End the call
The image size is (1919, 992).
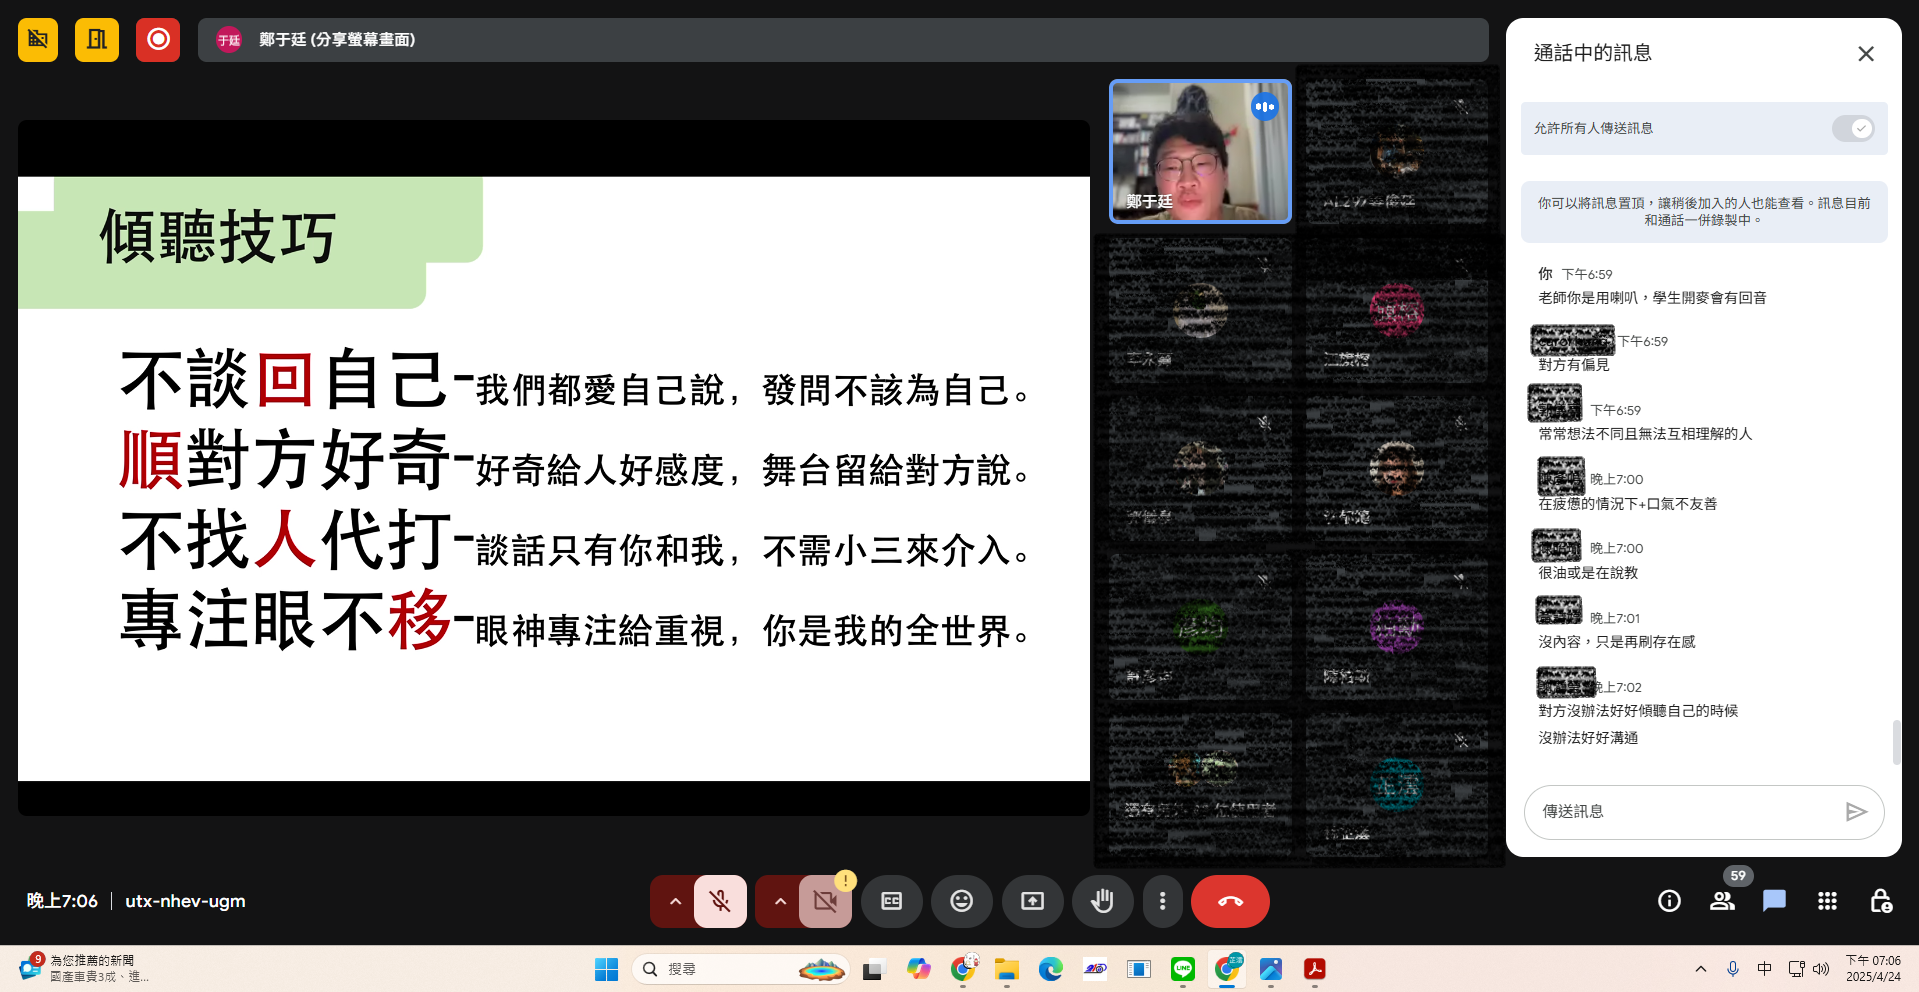(x=1230, y=901)
